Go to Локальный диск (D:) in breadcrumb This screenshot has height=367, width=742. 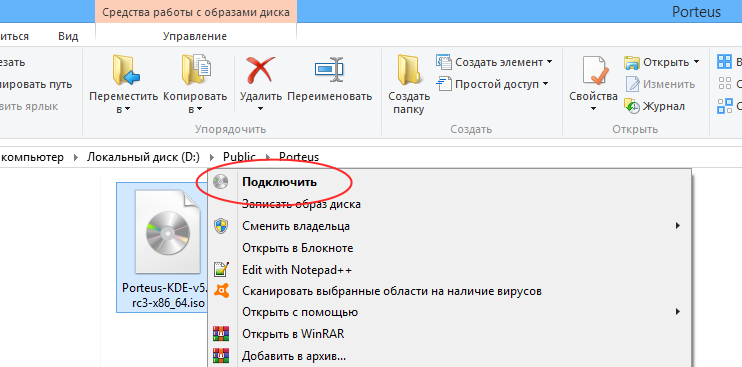143,157
